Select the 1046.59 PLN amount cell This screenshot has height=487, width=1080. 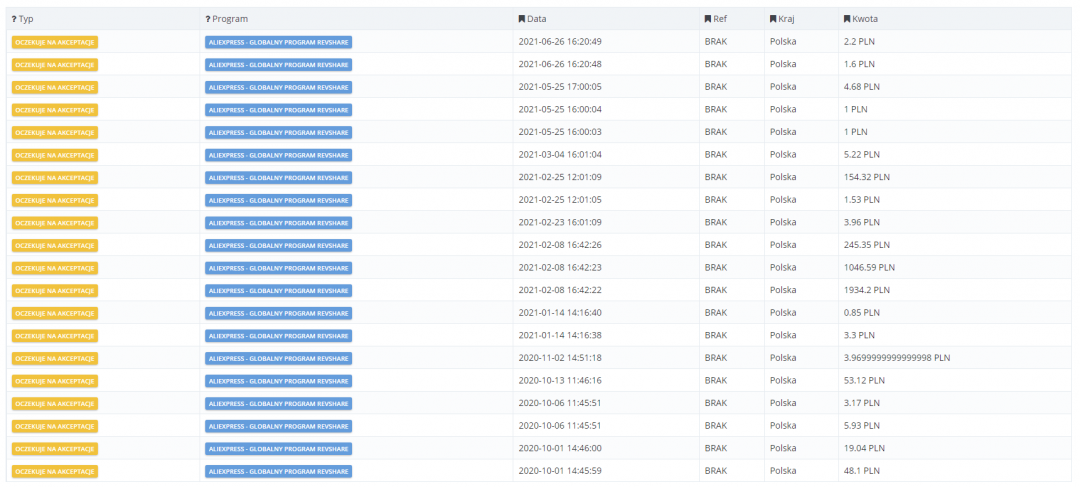pyautogui.click(x=869, y=267)
